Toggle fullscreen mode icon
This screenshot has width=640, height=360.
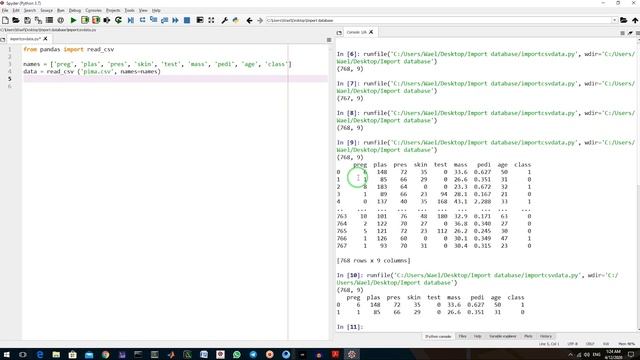coord(211,20)
